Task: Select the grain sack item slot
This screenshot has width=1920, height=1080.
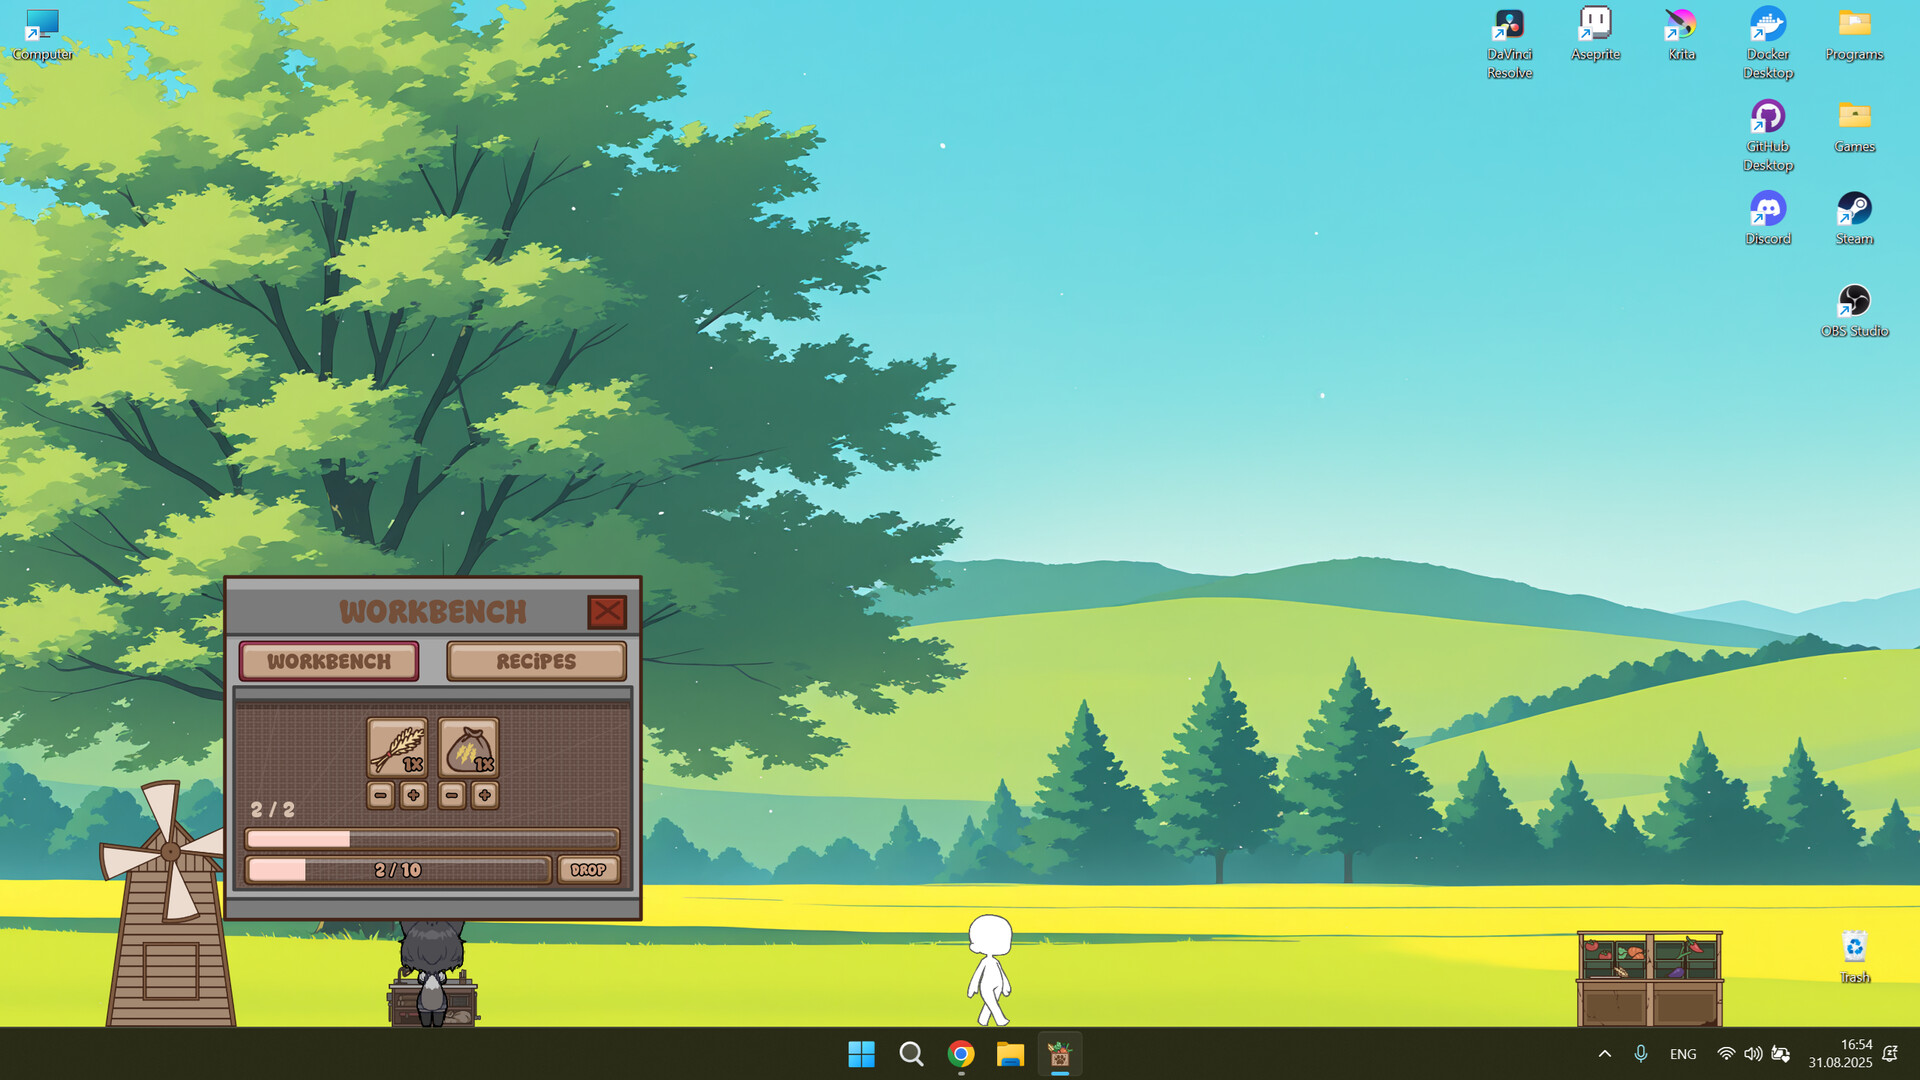Action: tap(468, 747)
